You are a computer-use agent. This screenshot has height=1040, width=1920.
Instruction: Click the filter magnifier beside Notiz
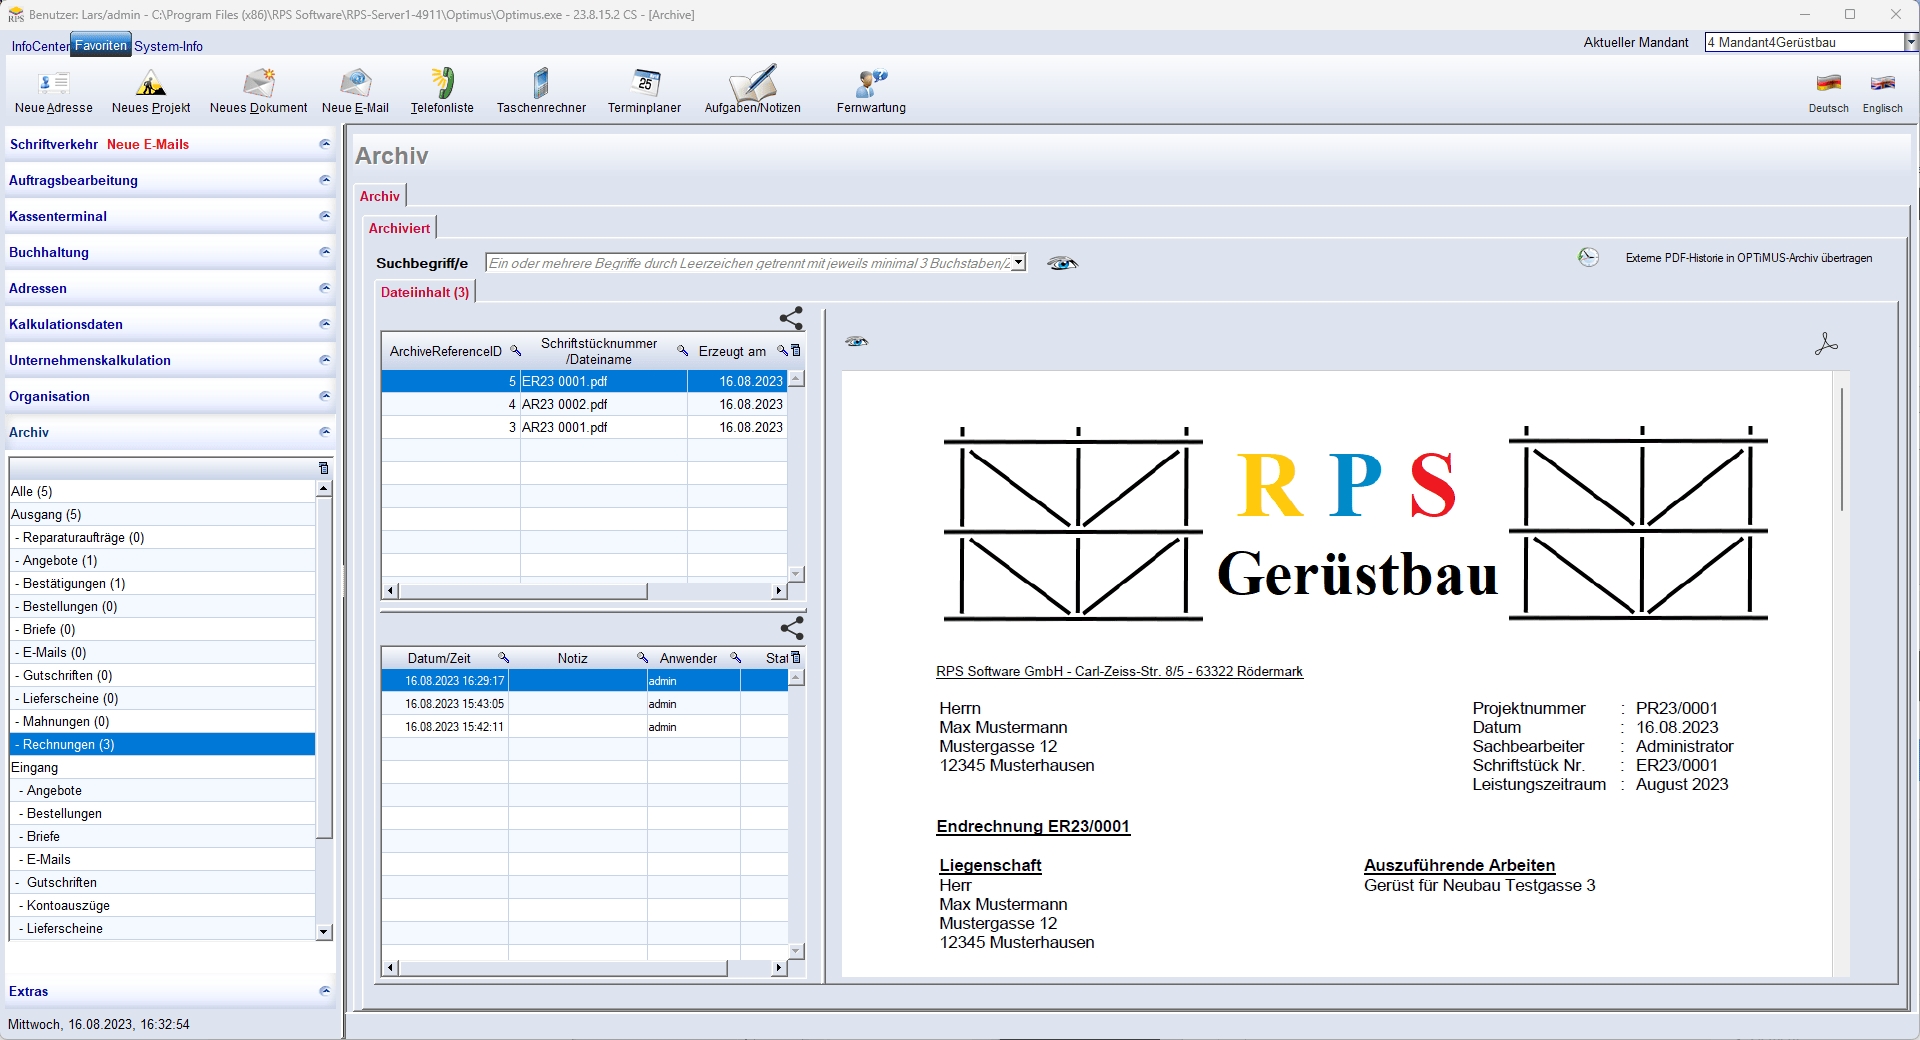tap(643, 658)
